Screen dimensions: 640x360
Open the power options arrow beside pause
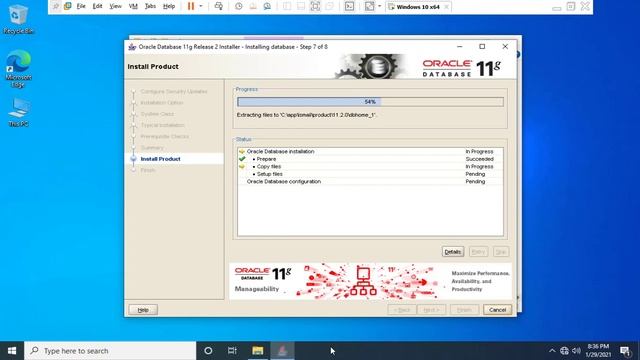tap(201, 6)
